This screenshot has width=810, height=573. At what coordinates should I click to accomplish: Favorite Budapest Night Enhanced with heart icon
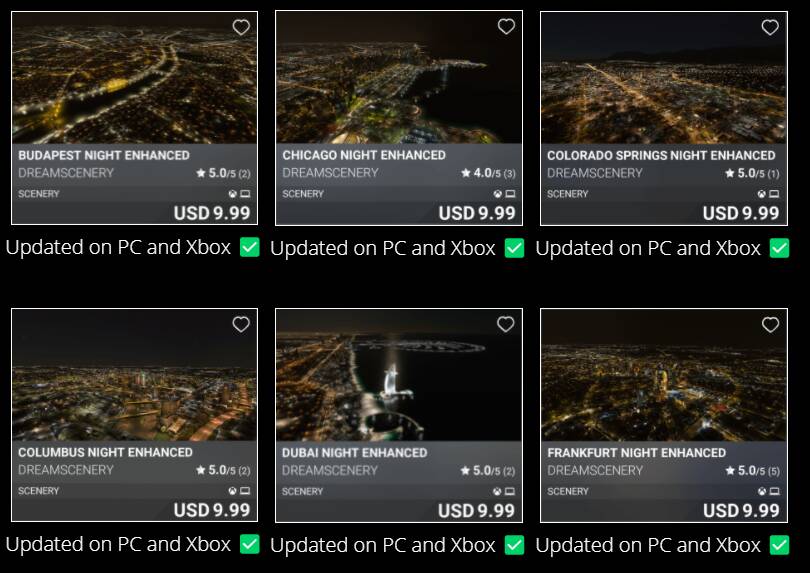tap(241, 27)
